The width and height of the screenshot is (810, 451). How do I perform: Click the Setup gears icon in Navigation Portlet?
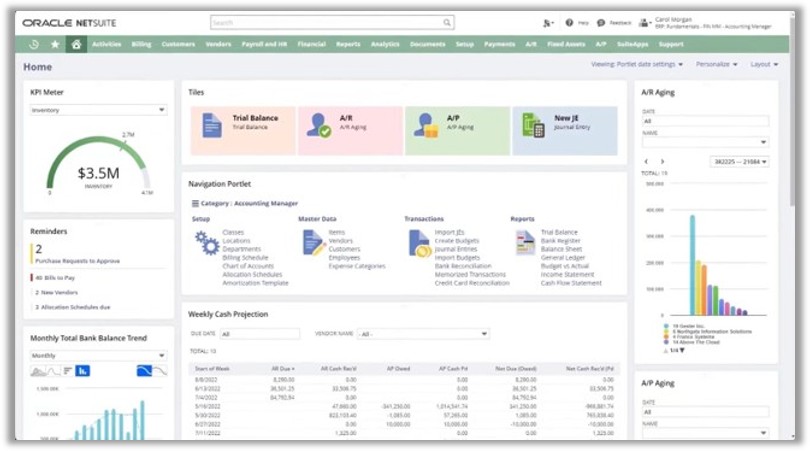coord(207,243)
